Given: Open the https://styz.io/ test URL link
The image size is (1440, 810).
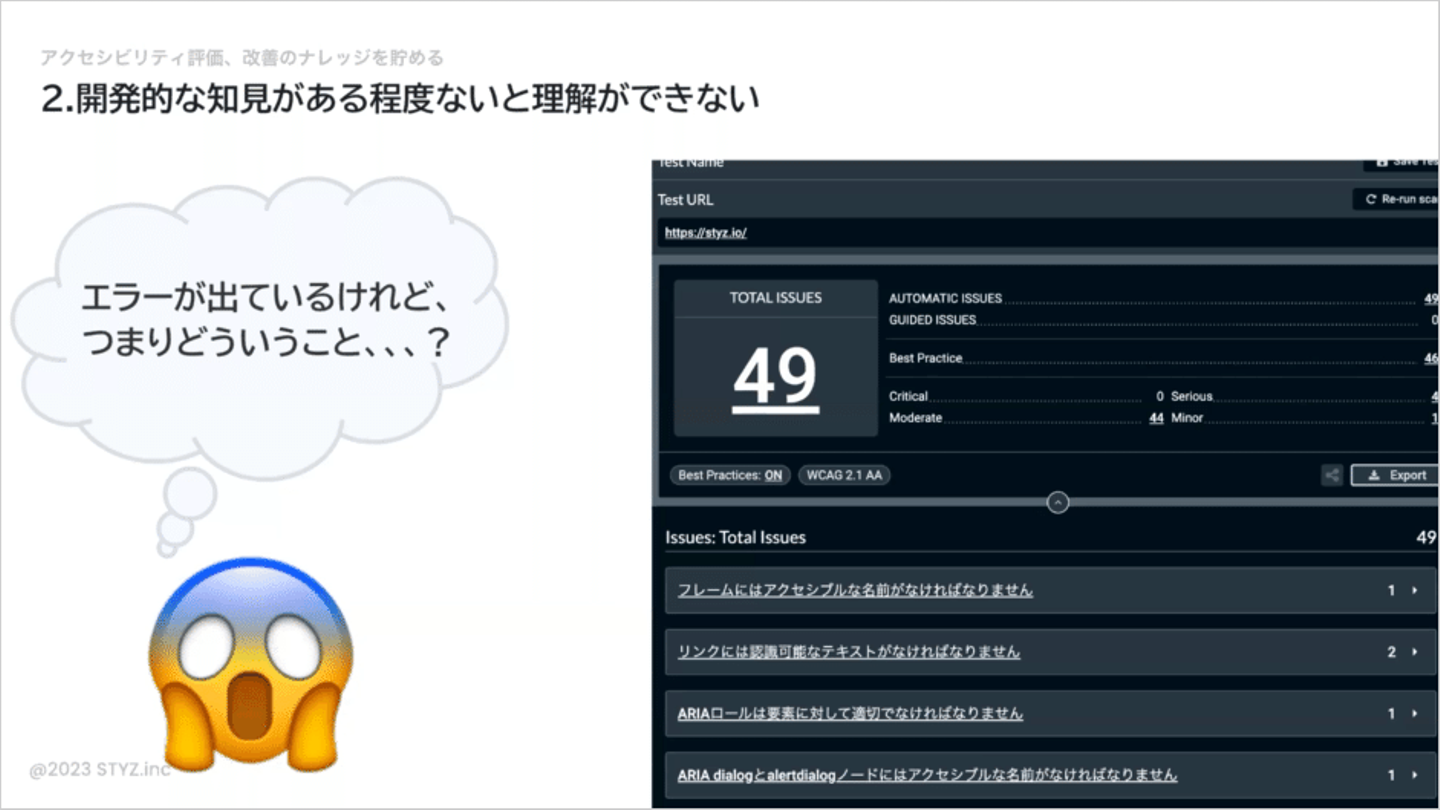Looking at the screenshot, I should tap(706, 233).
